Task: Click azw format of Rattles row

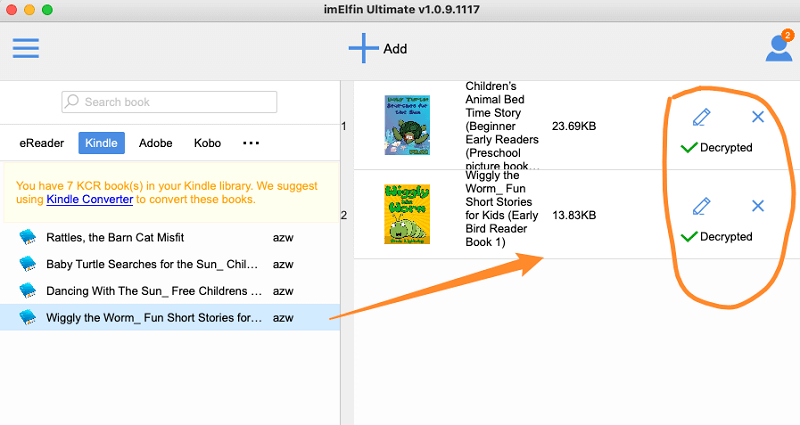Action: 283,238
